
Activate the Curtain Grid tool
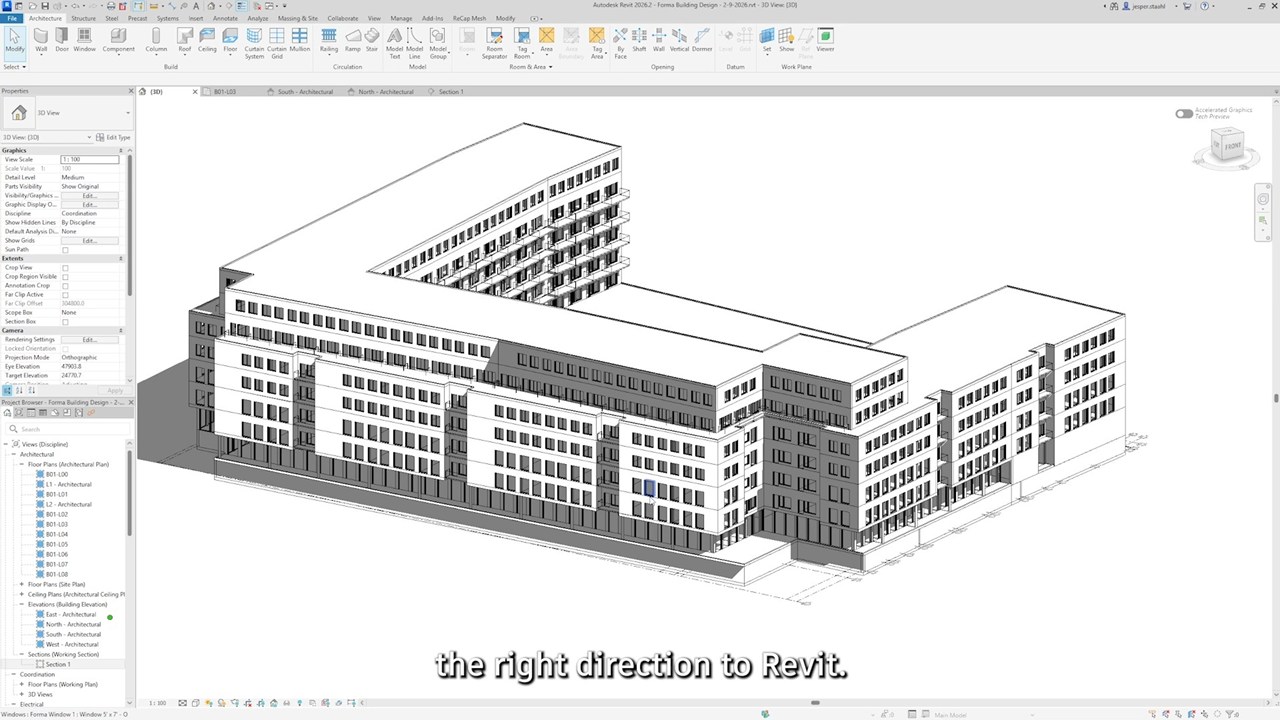[277, 41]
